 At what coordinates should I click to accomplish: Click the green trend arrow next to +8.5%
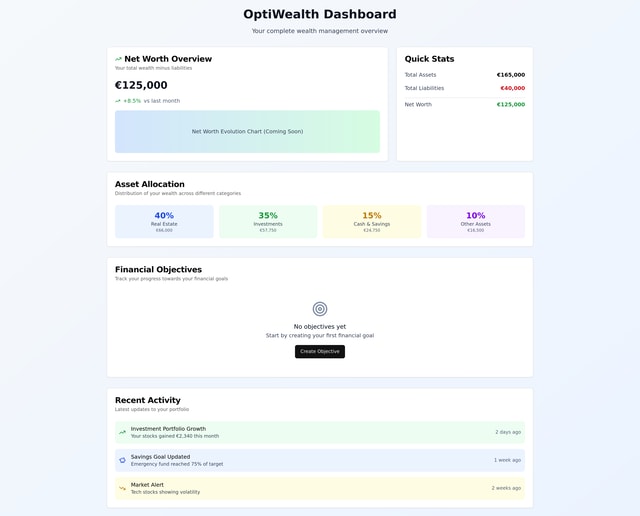(x=118, y=101)
